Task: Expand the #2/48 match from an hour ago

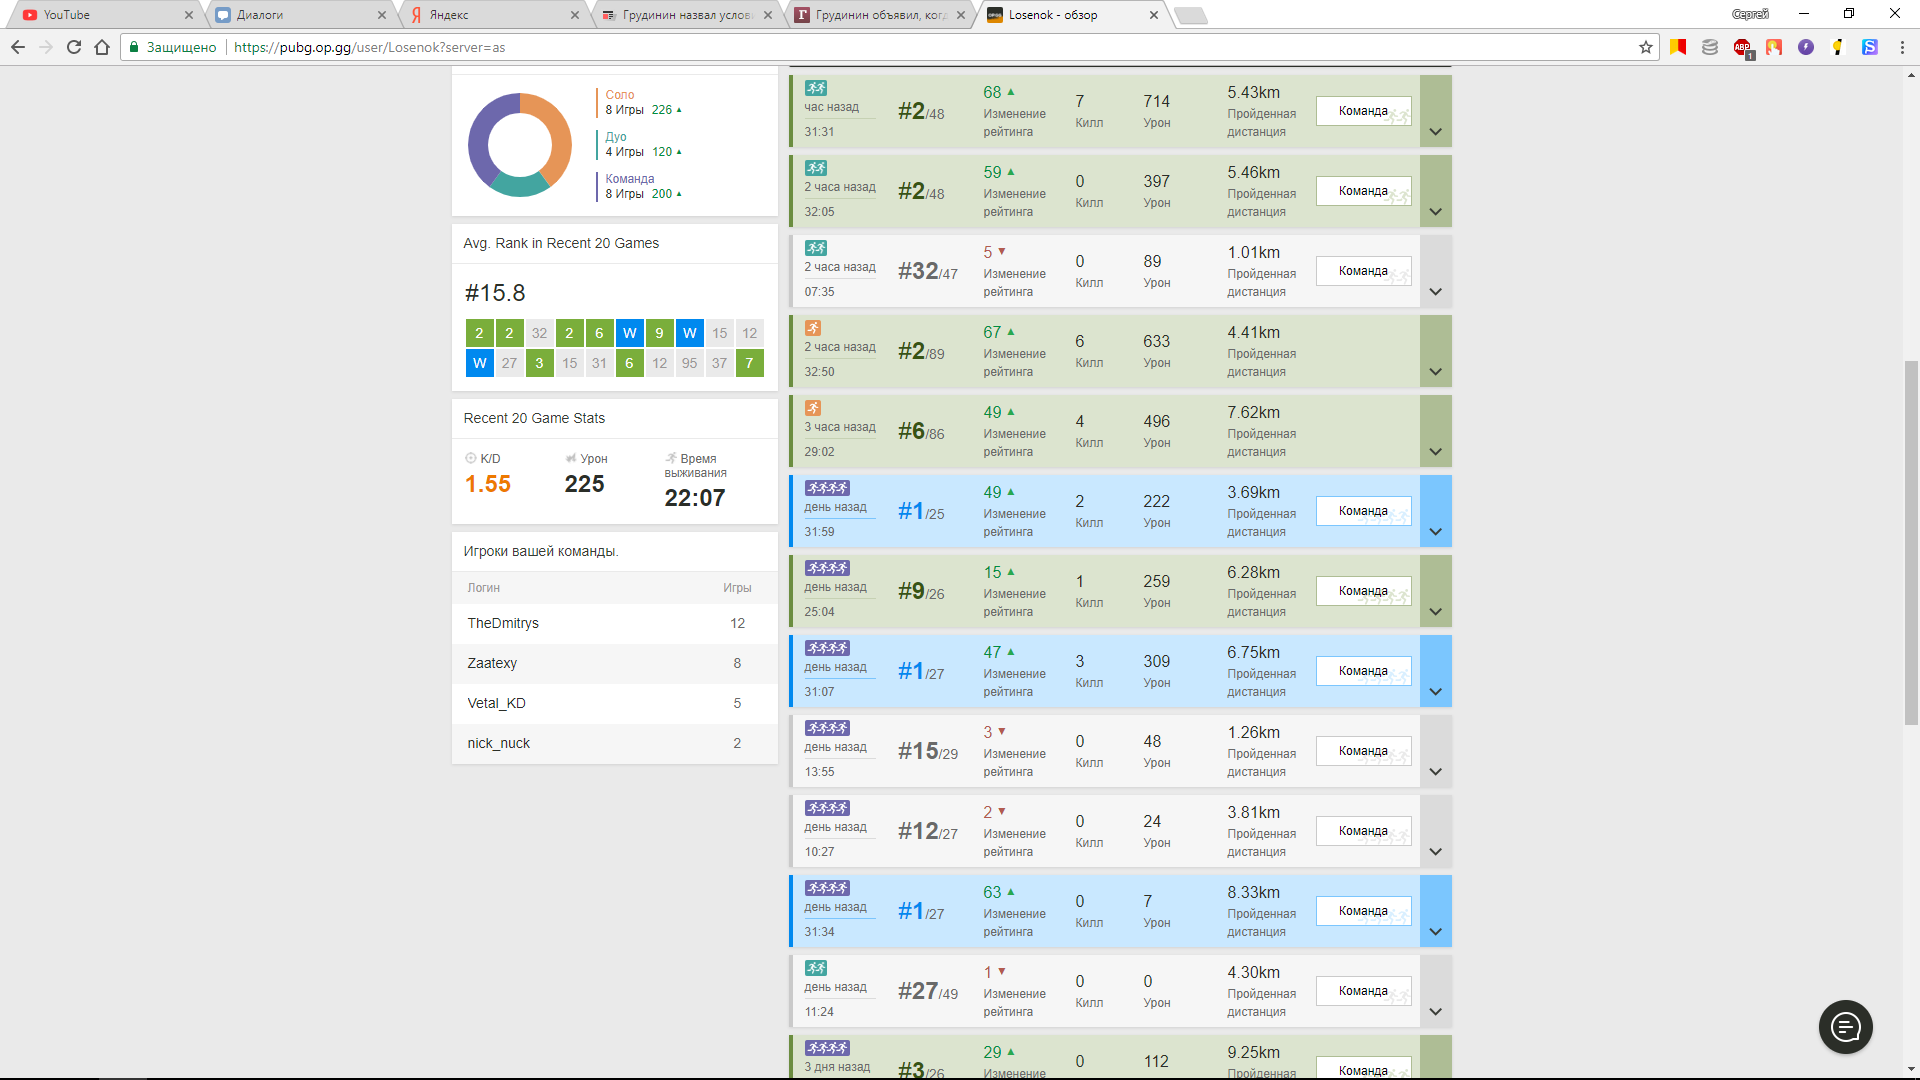Action: tap(1435, 131)
